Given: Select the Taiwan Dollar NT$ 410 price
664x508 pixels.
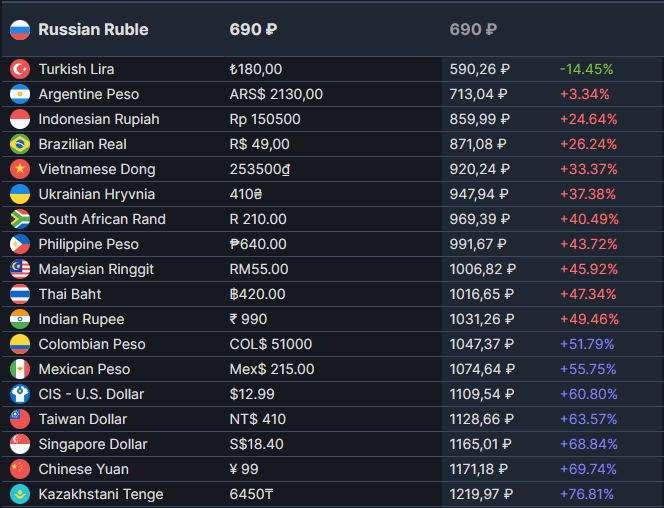Looking at the screenshot, I should 257,419.
